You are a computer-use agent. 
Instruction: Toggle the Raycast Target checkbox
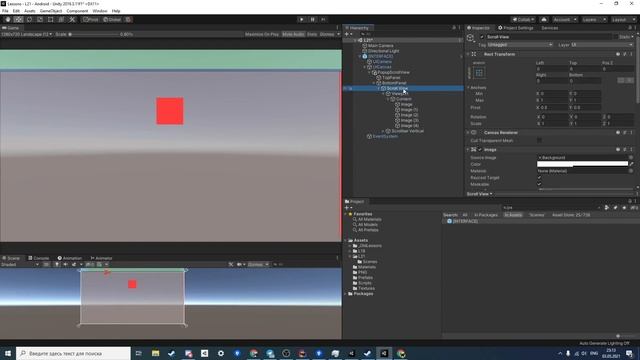[x=539, y=178]
